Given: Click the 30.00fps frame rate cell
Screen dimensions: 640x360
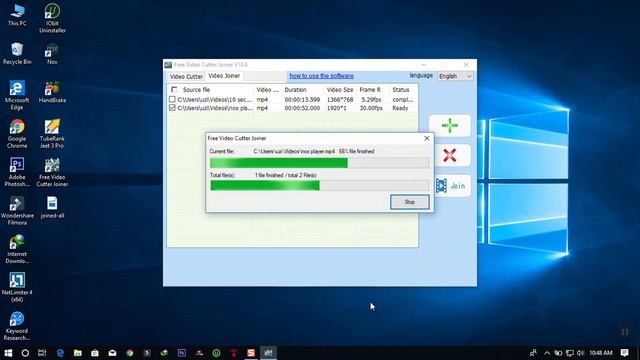Looking at the screenshot, I should click(371, 108).
